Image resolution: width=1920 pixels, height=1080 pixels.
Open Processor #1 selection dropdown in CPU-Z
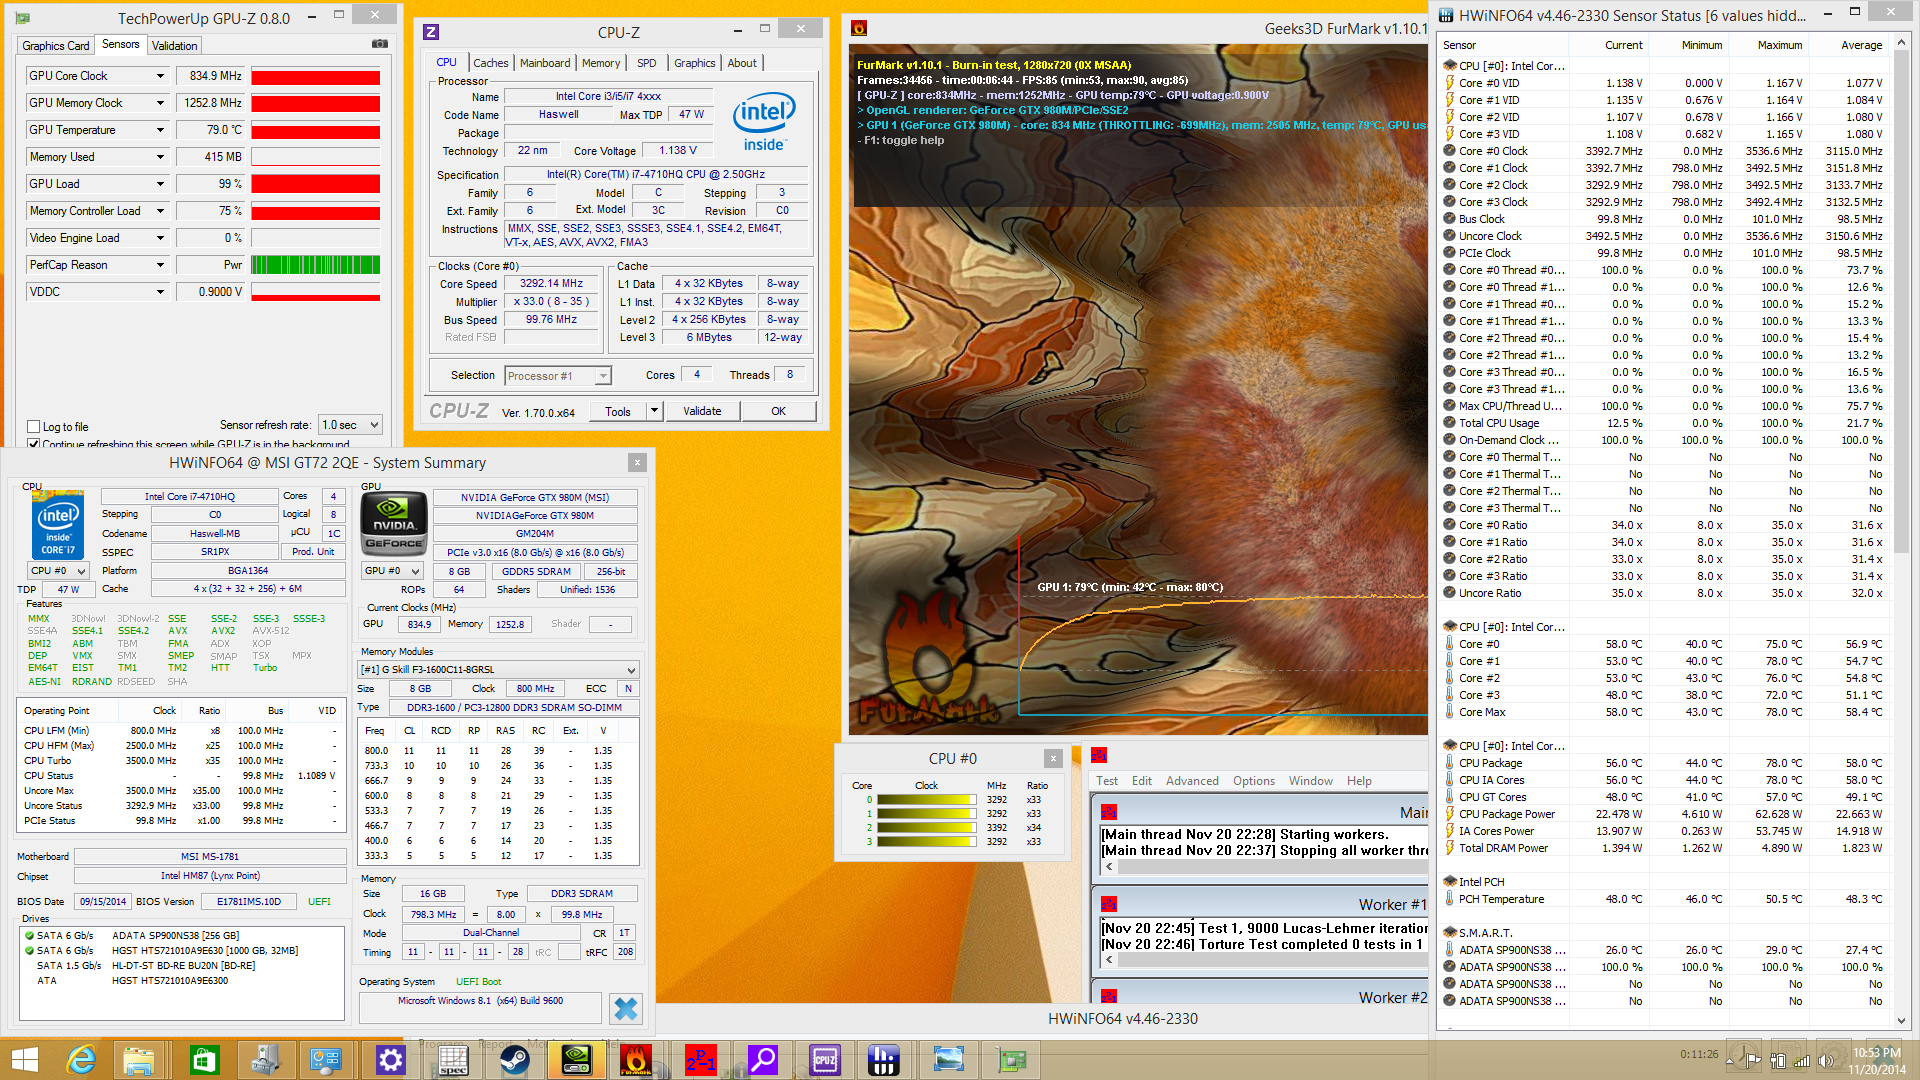pyautogui.click(x=557, y=376)
